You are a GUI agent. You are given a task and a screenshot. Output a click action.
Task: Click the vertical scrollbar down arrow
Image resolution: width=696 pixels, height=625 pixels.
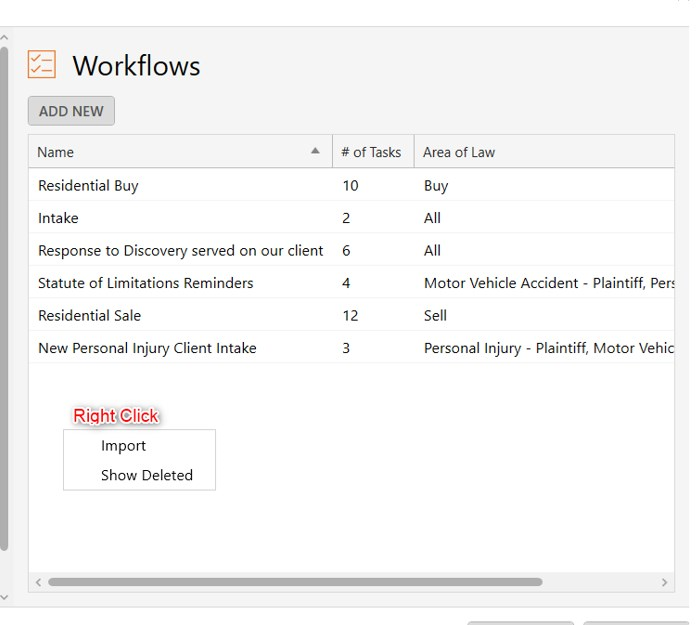click(4, 597)
